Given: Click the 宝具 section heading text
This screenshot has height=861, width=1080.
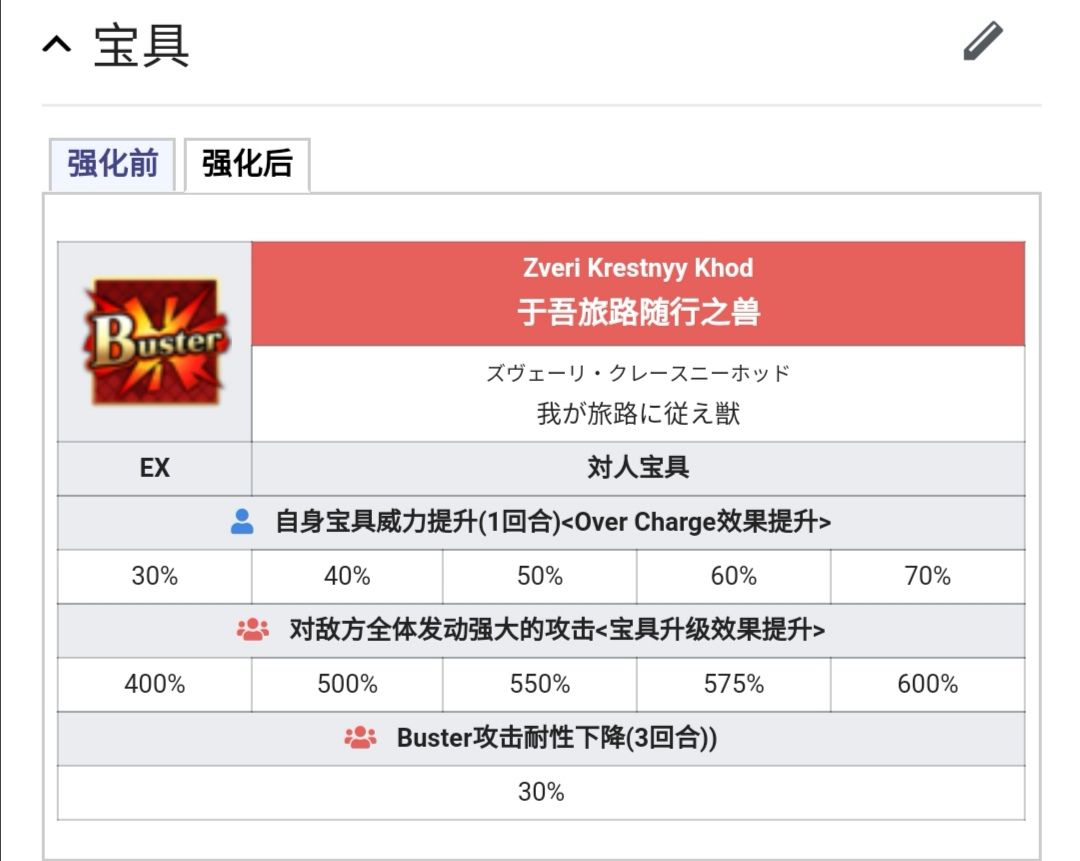Looking at the screenshot, I should pos(142,45).
